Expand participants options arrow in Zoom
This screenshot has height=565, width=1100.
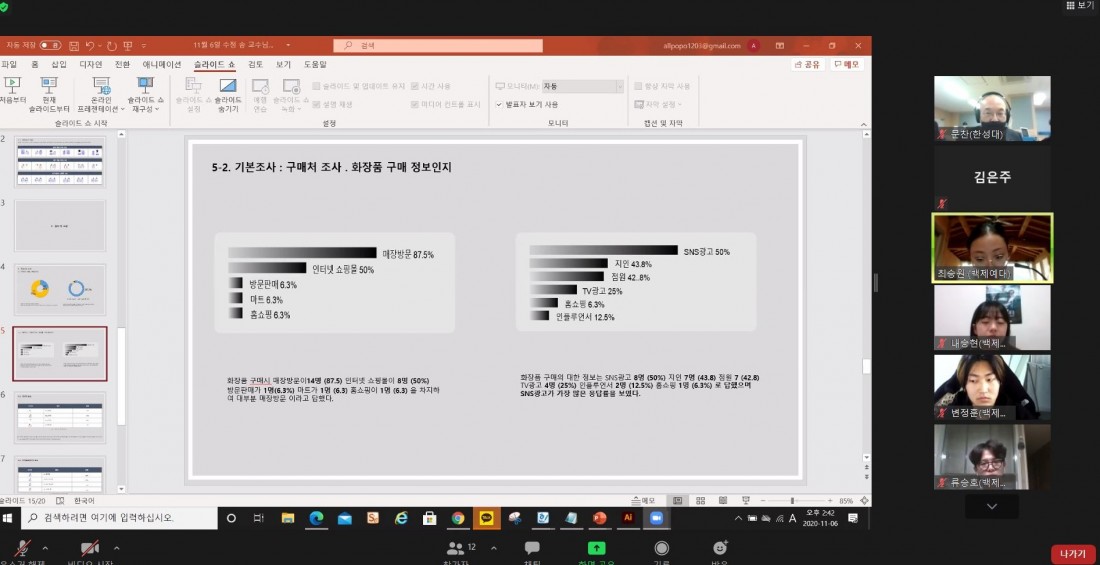point(493,548)
